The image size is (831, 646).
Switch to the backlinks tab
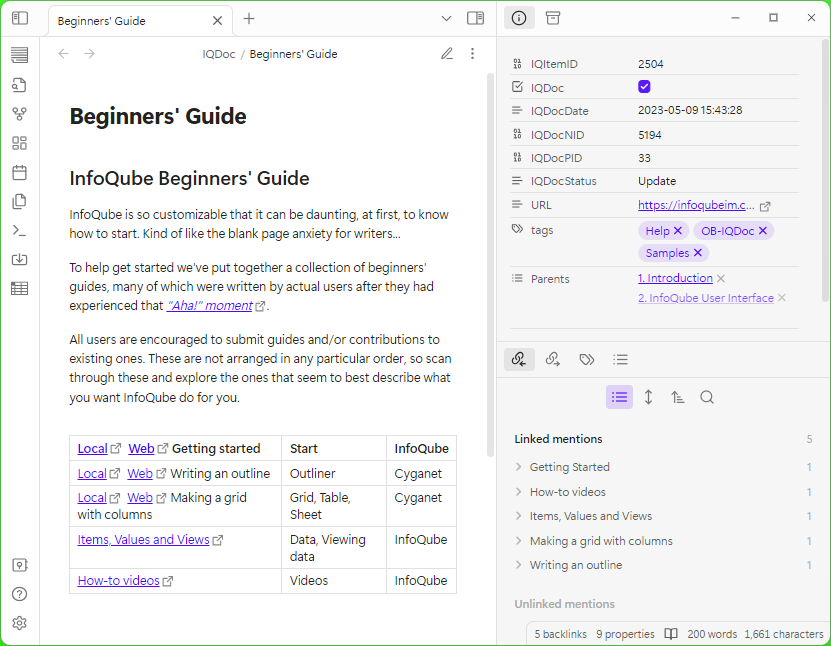pos(519,359)
